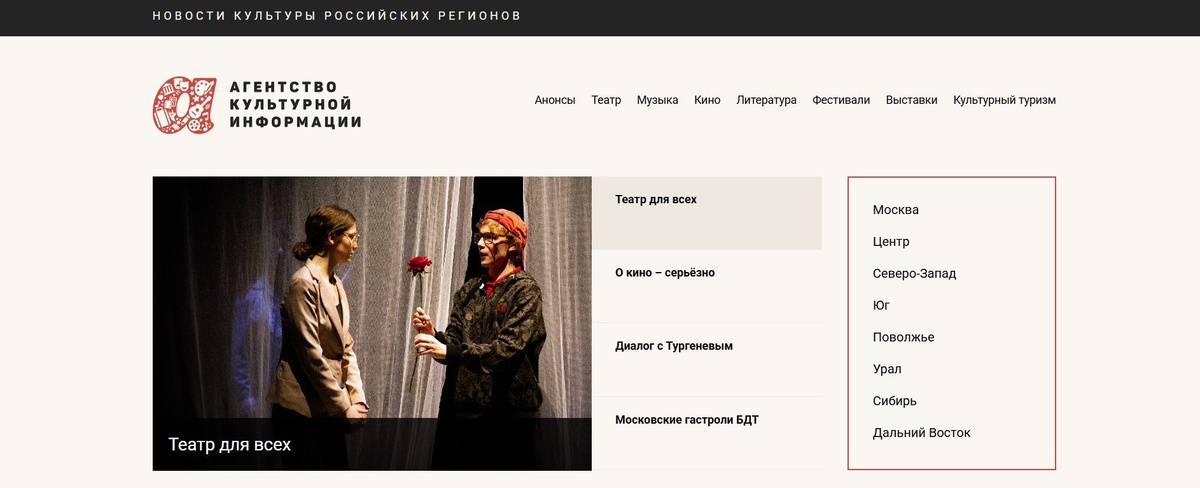The width and height of the screenshot is (1200, 488).
Task: Filter news by Сибирь region
Action: (x=894, y=401)
